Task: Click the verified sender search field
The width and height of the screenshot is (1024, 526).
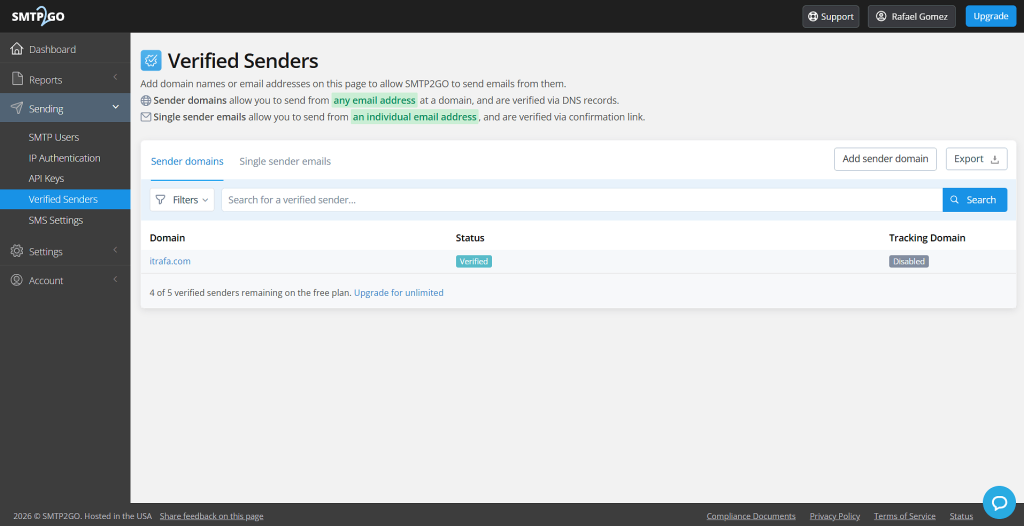Action: 582,200
